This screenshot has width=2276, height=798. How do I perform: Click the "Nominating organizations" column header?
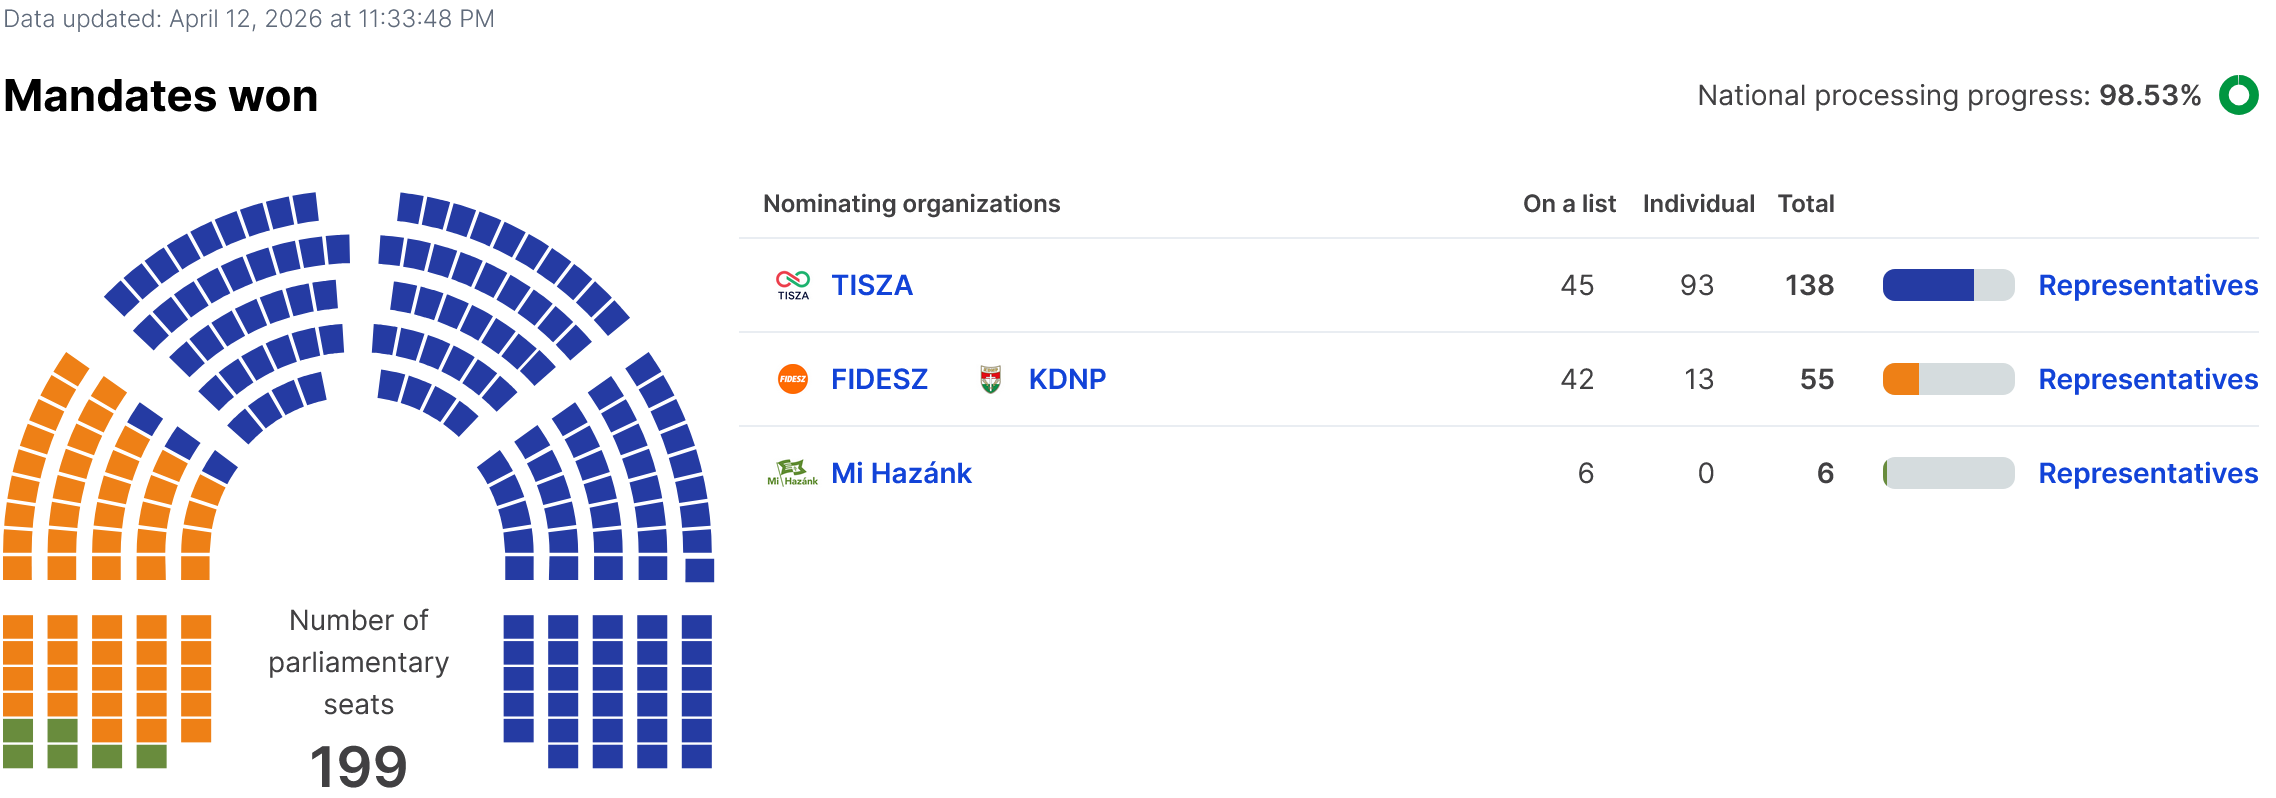pyautogui.click(x=911, y=204)
